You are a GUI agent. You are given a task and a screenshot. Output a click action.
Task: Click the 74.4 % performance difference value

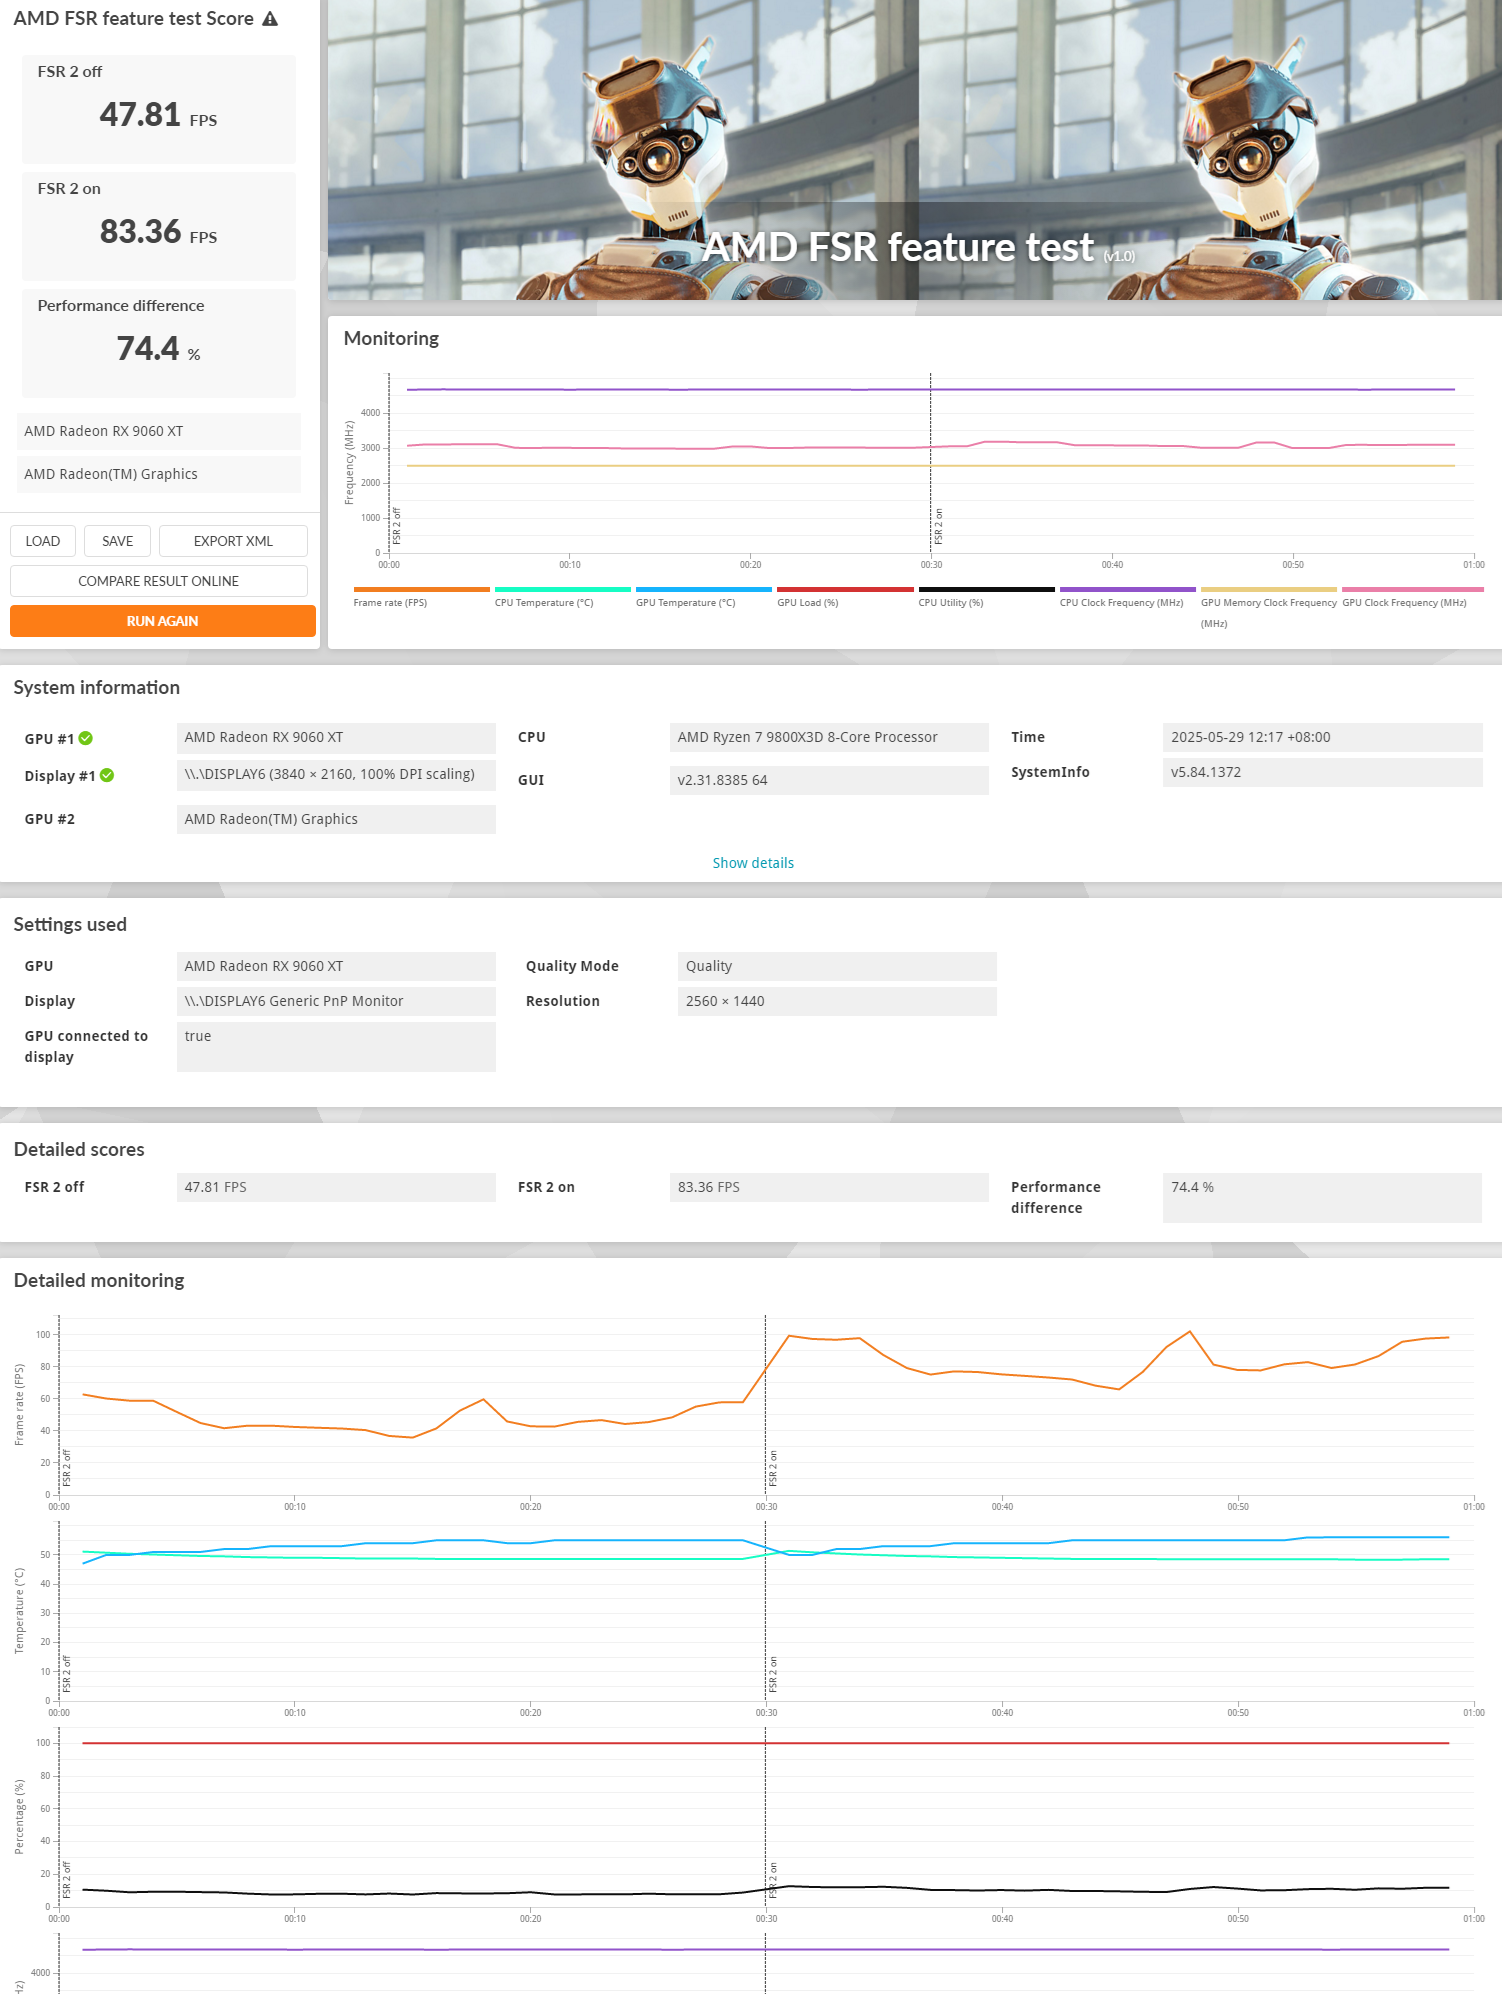tap(158, 349)
